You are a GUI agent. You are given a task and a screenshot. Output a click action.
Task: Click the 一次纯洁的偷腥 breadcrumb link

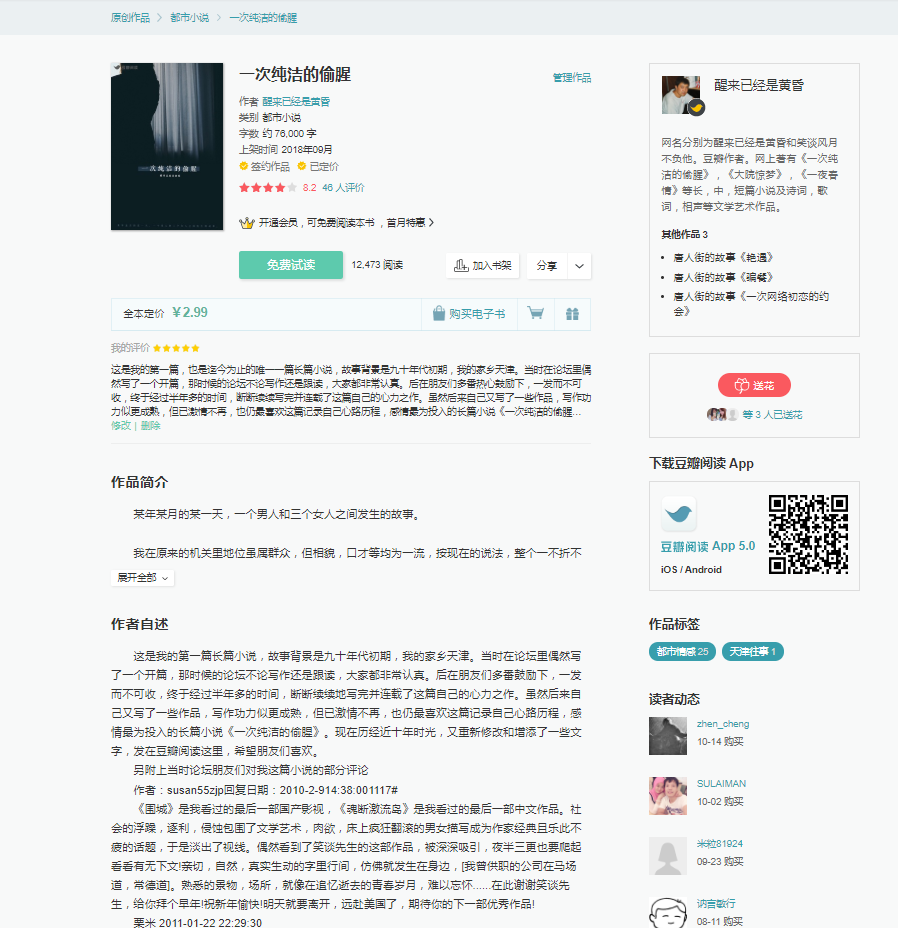pos(263,18)
